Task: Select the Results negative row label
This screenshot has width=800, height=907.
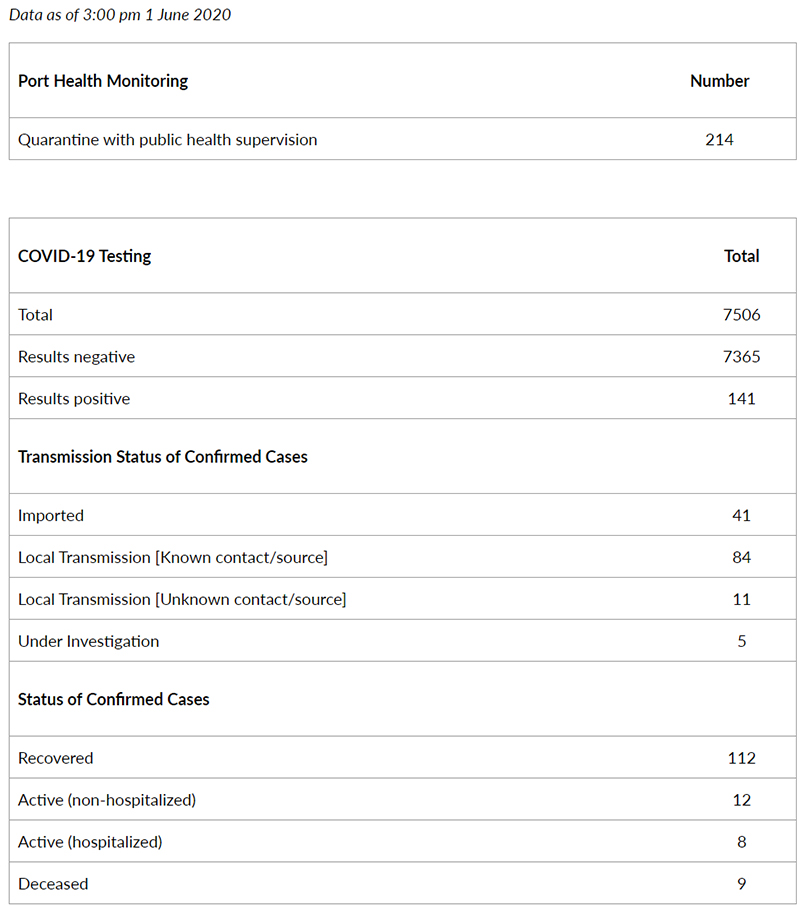Action: tap(76, 357)
